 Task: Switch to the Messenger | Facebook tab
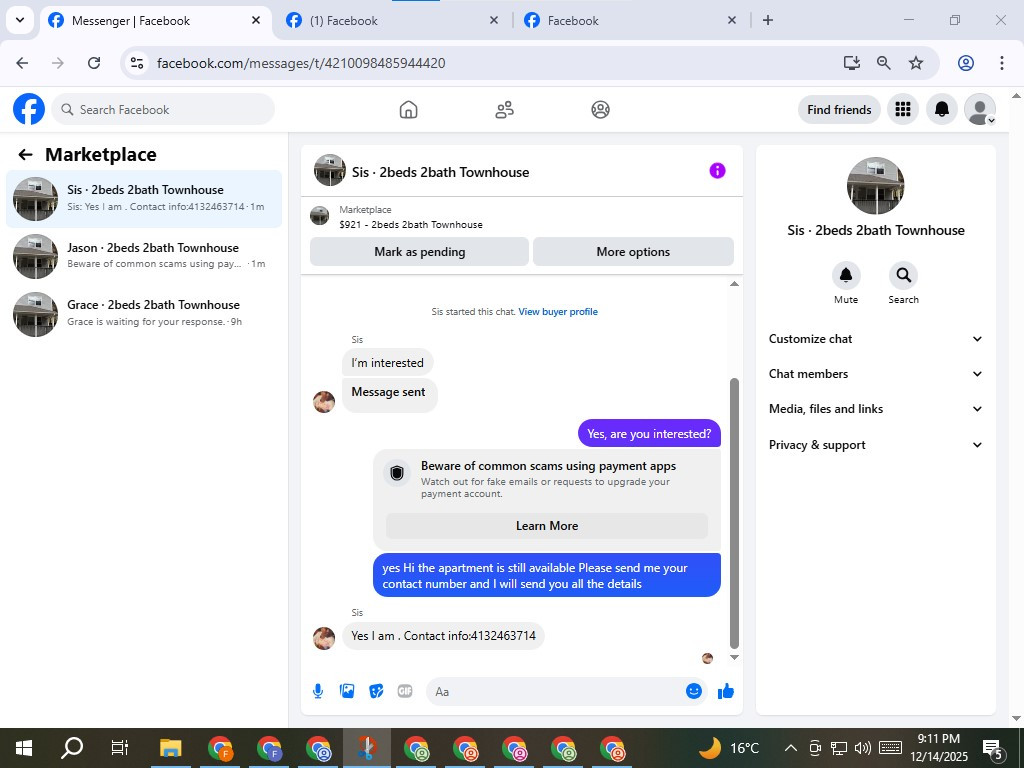(155, 21)
